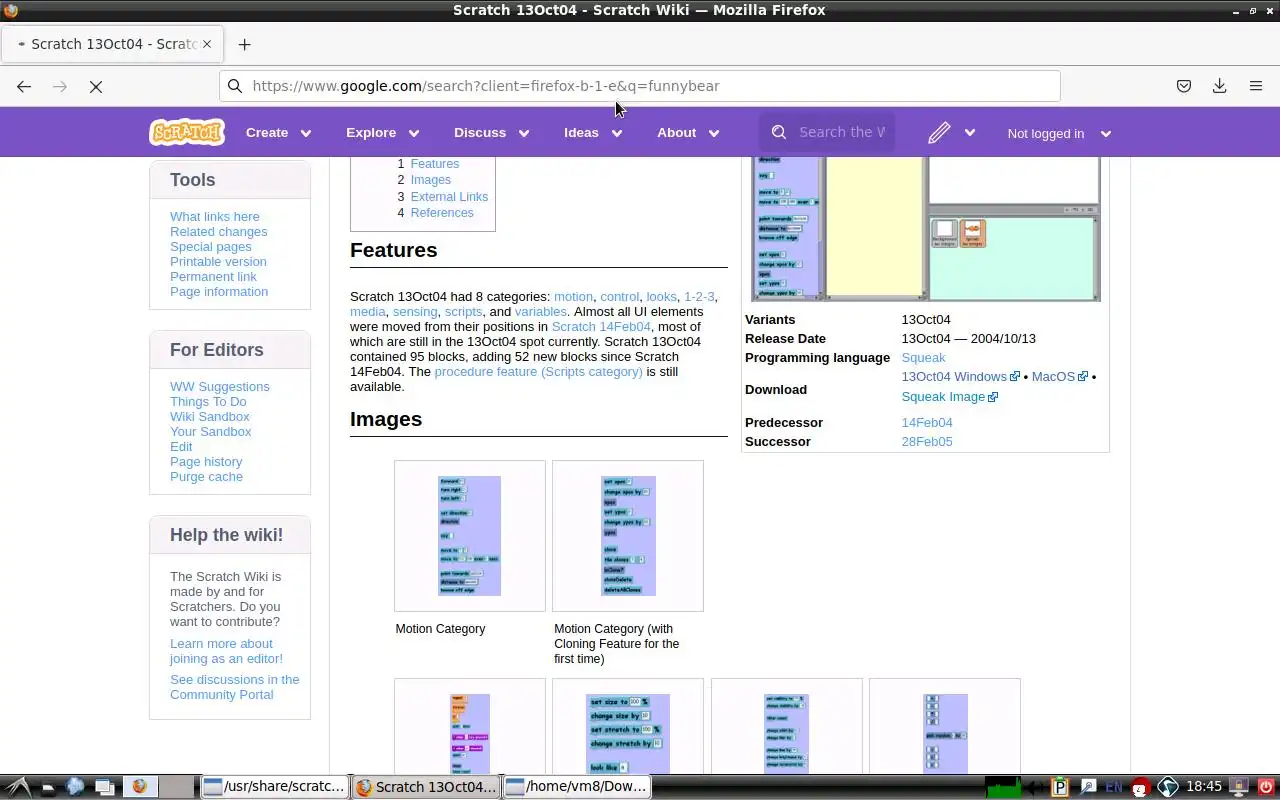
Task: Select the Scratch 13Oct04 taskbar window
Action: [426, 786]
